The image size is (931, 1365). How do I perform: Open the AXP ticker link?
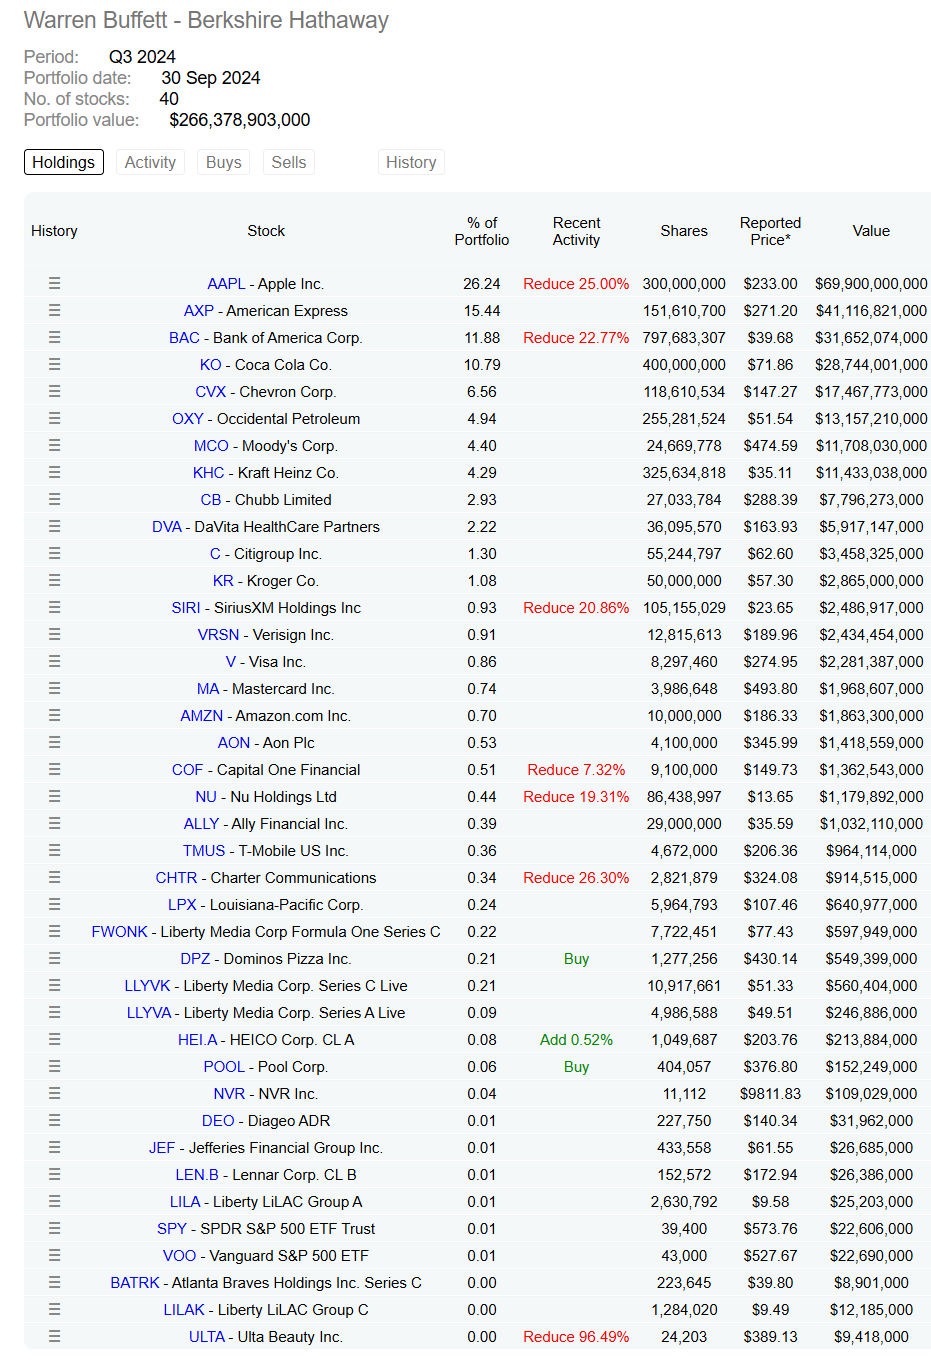click(198, 311)
